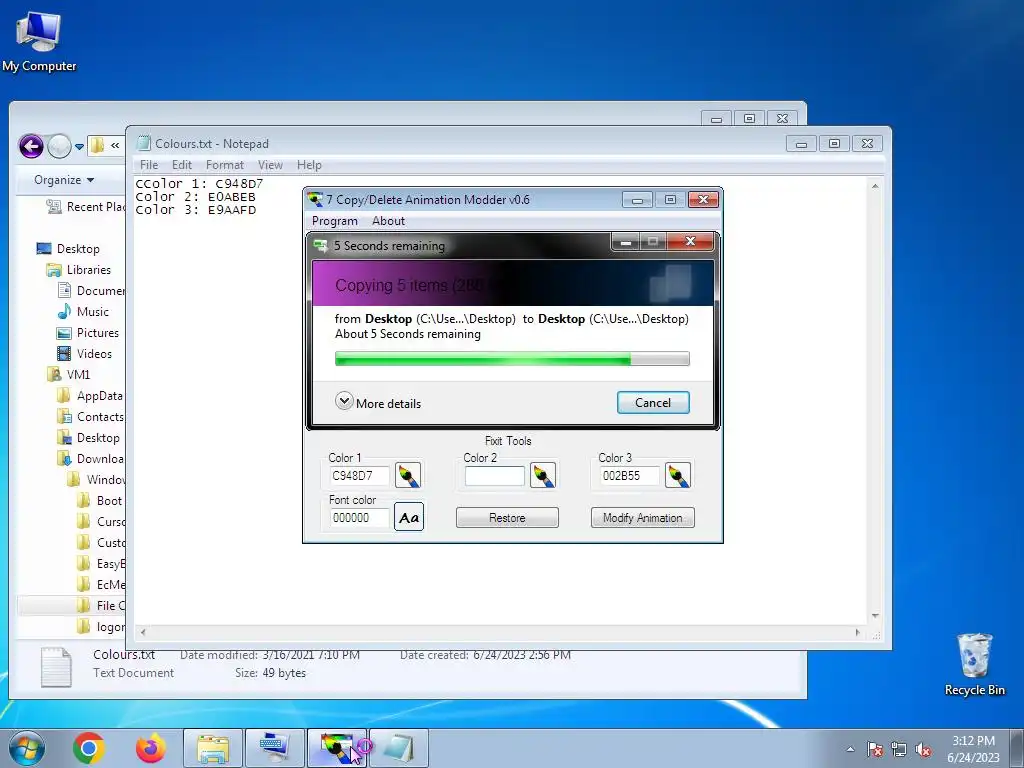
Task: Click network tray icon
Action: point(899,749)
